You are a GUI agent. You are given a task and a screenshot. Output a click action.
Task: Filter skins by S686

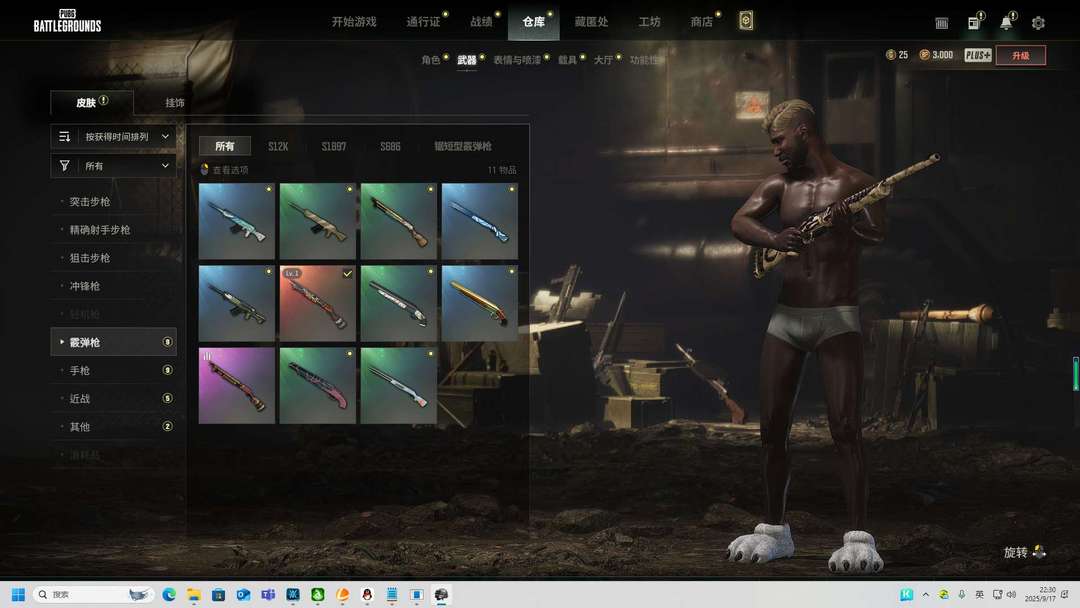click(390, 146)
